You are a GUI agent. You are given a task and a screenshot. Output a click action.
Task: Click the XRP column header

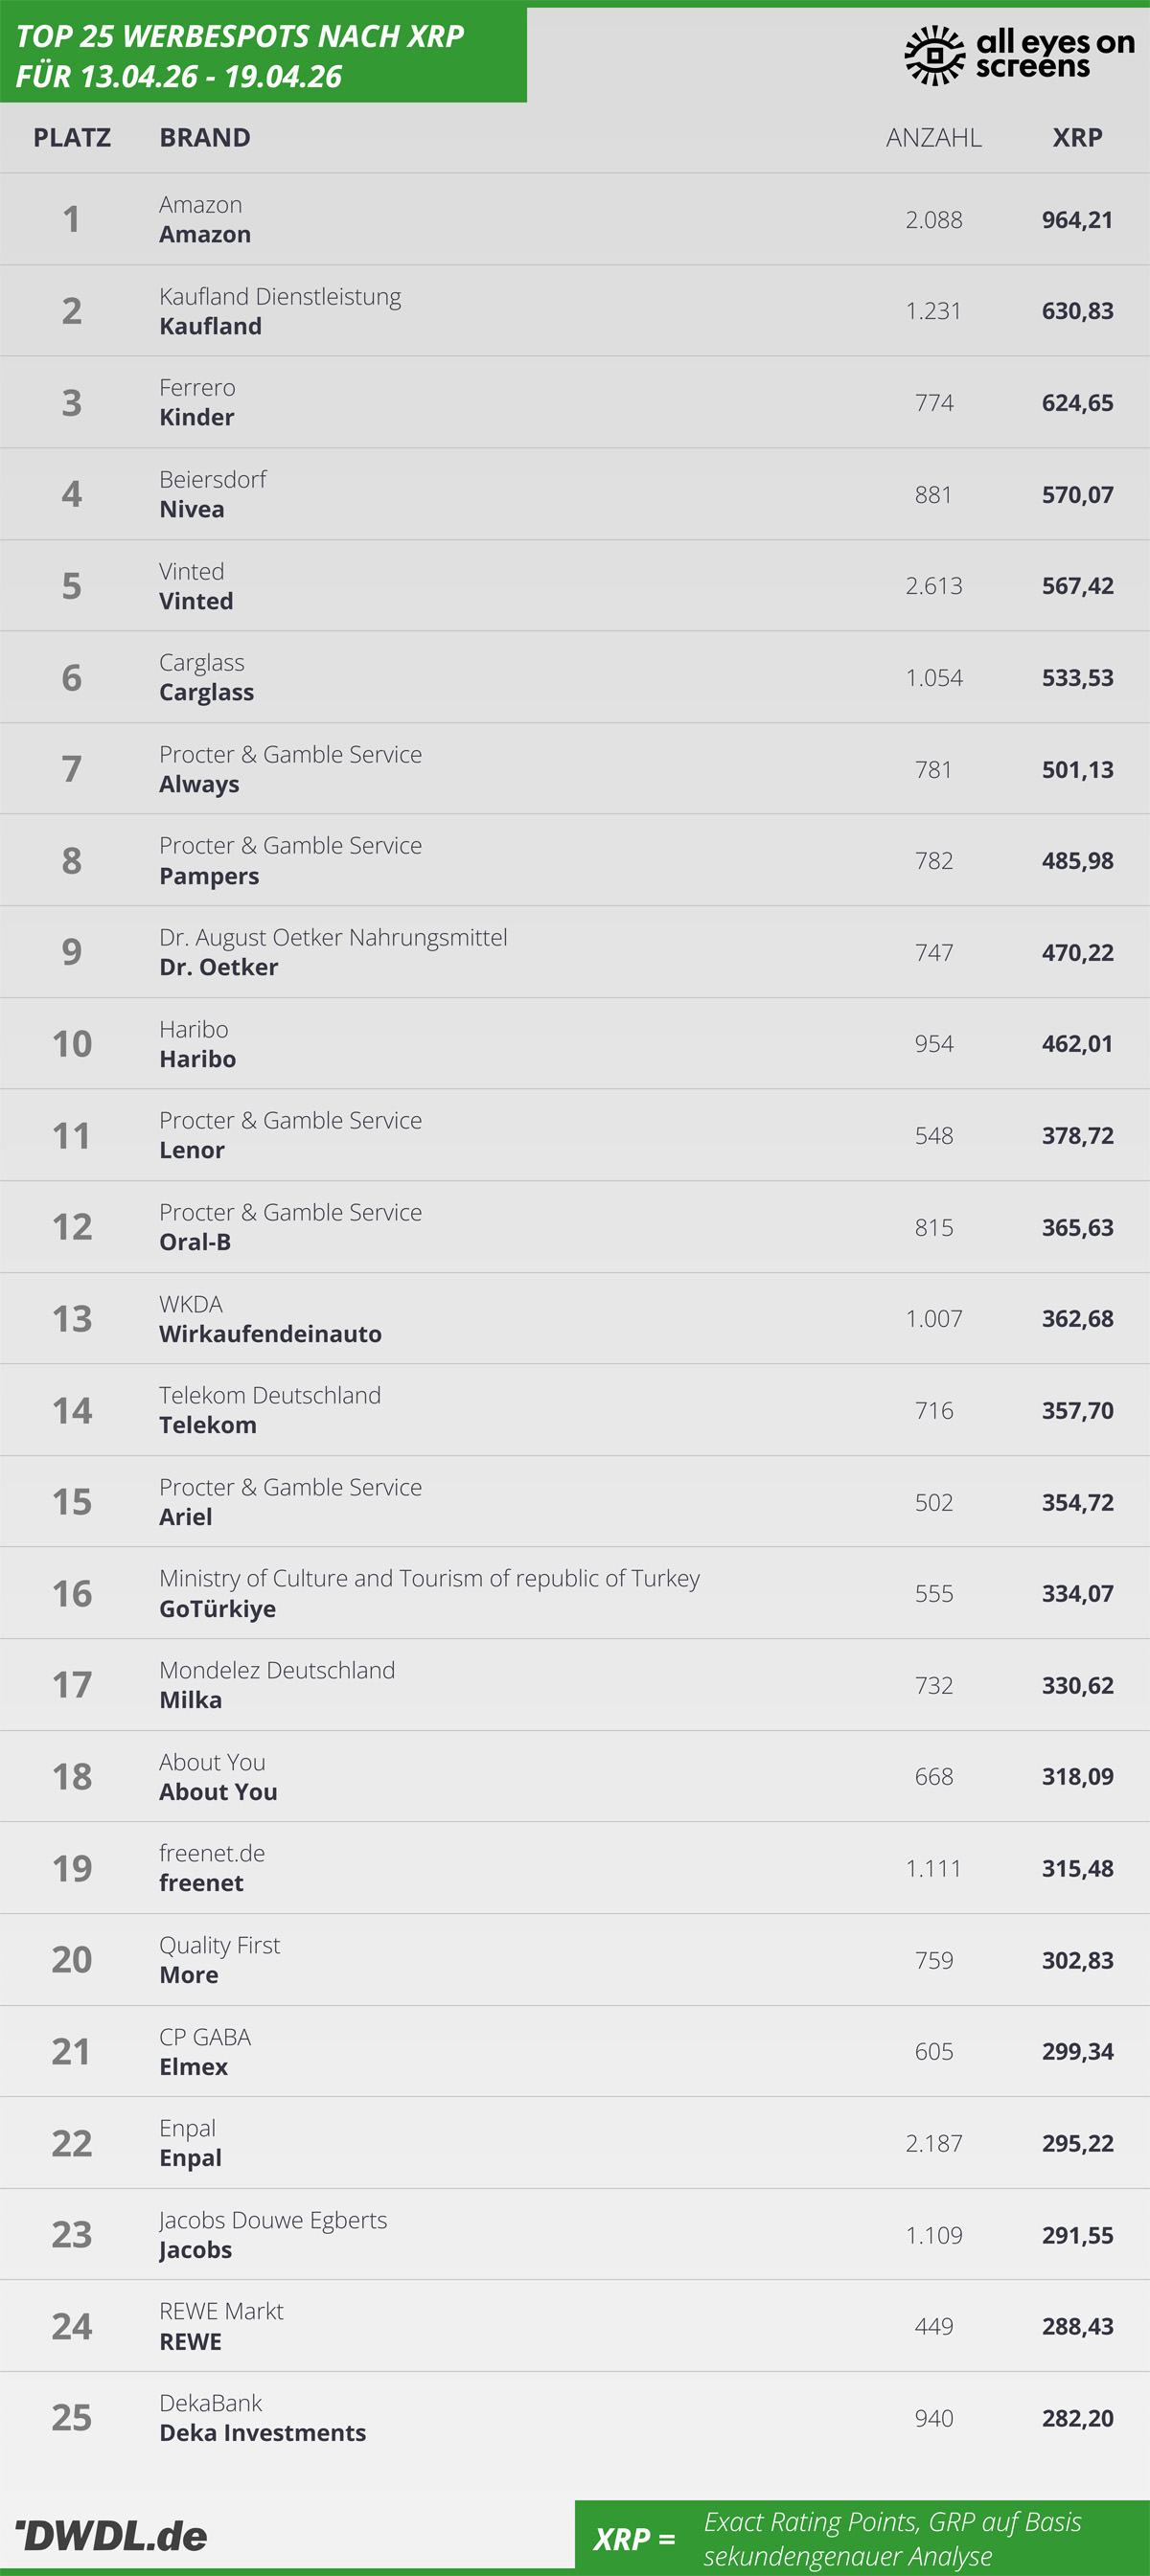[1077, 138]
